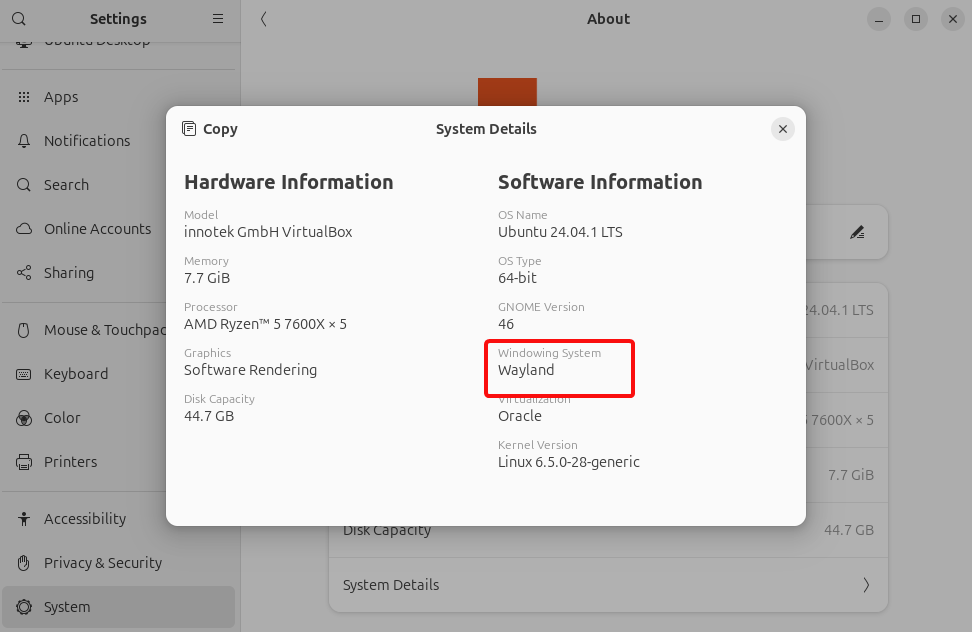972x632 pixels.
Task: Go back using the About header arrow
Action: tap(263, 19)
